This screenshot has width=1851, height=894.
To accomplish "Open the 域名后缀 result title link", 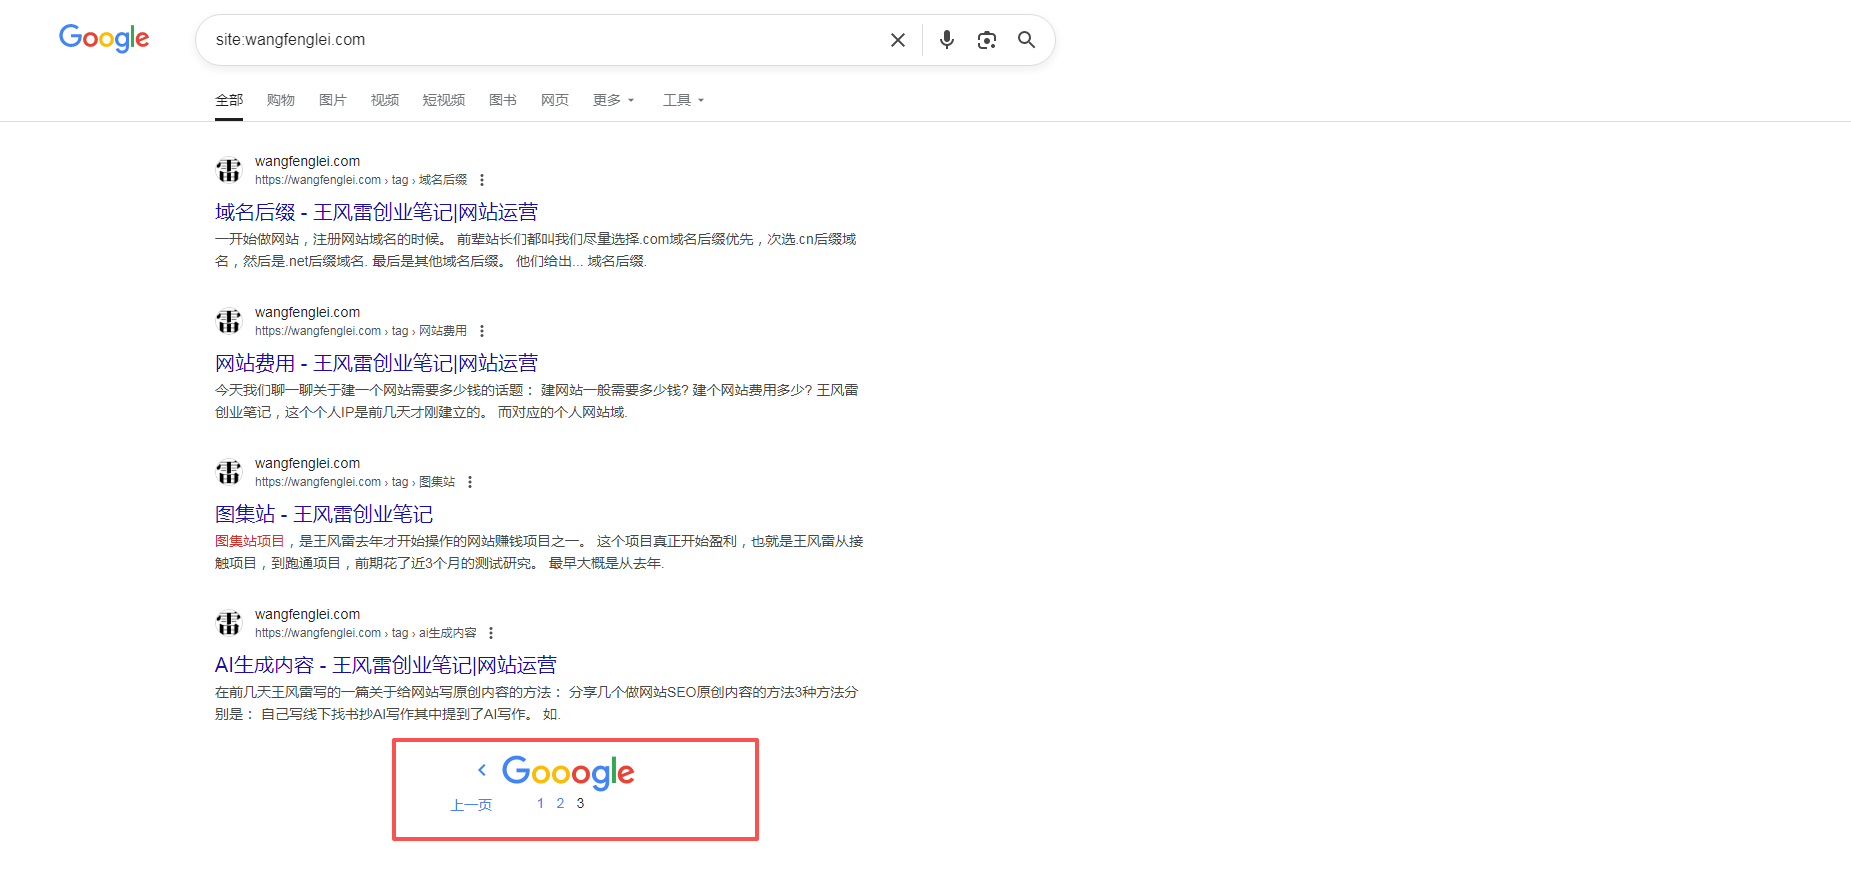I will pos(376,212).
